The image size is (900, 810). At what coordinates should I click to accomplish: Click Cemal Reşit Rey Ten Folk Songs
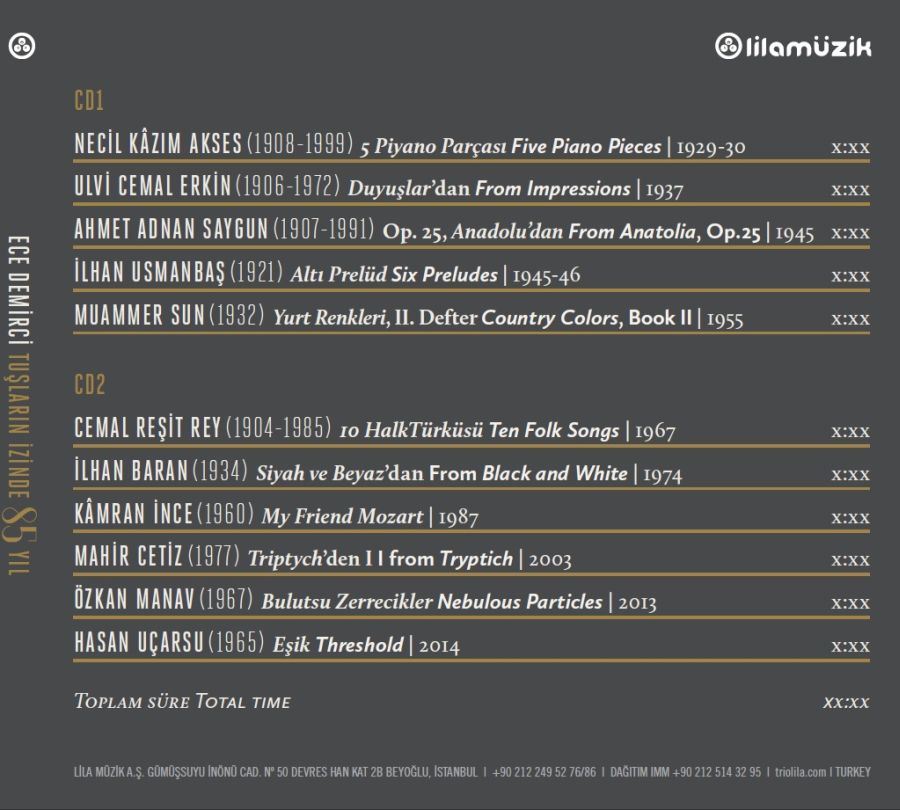(x=375, y=430)
